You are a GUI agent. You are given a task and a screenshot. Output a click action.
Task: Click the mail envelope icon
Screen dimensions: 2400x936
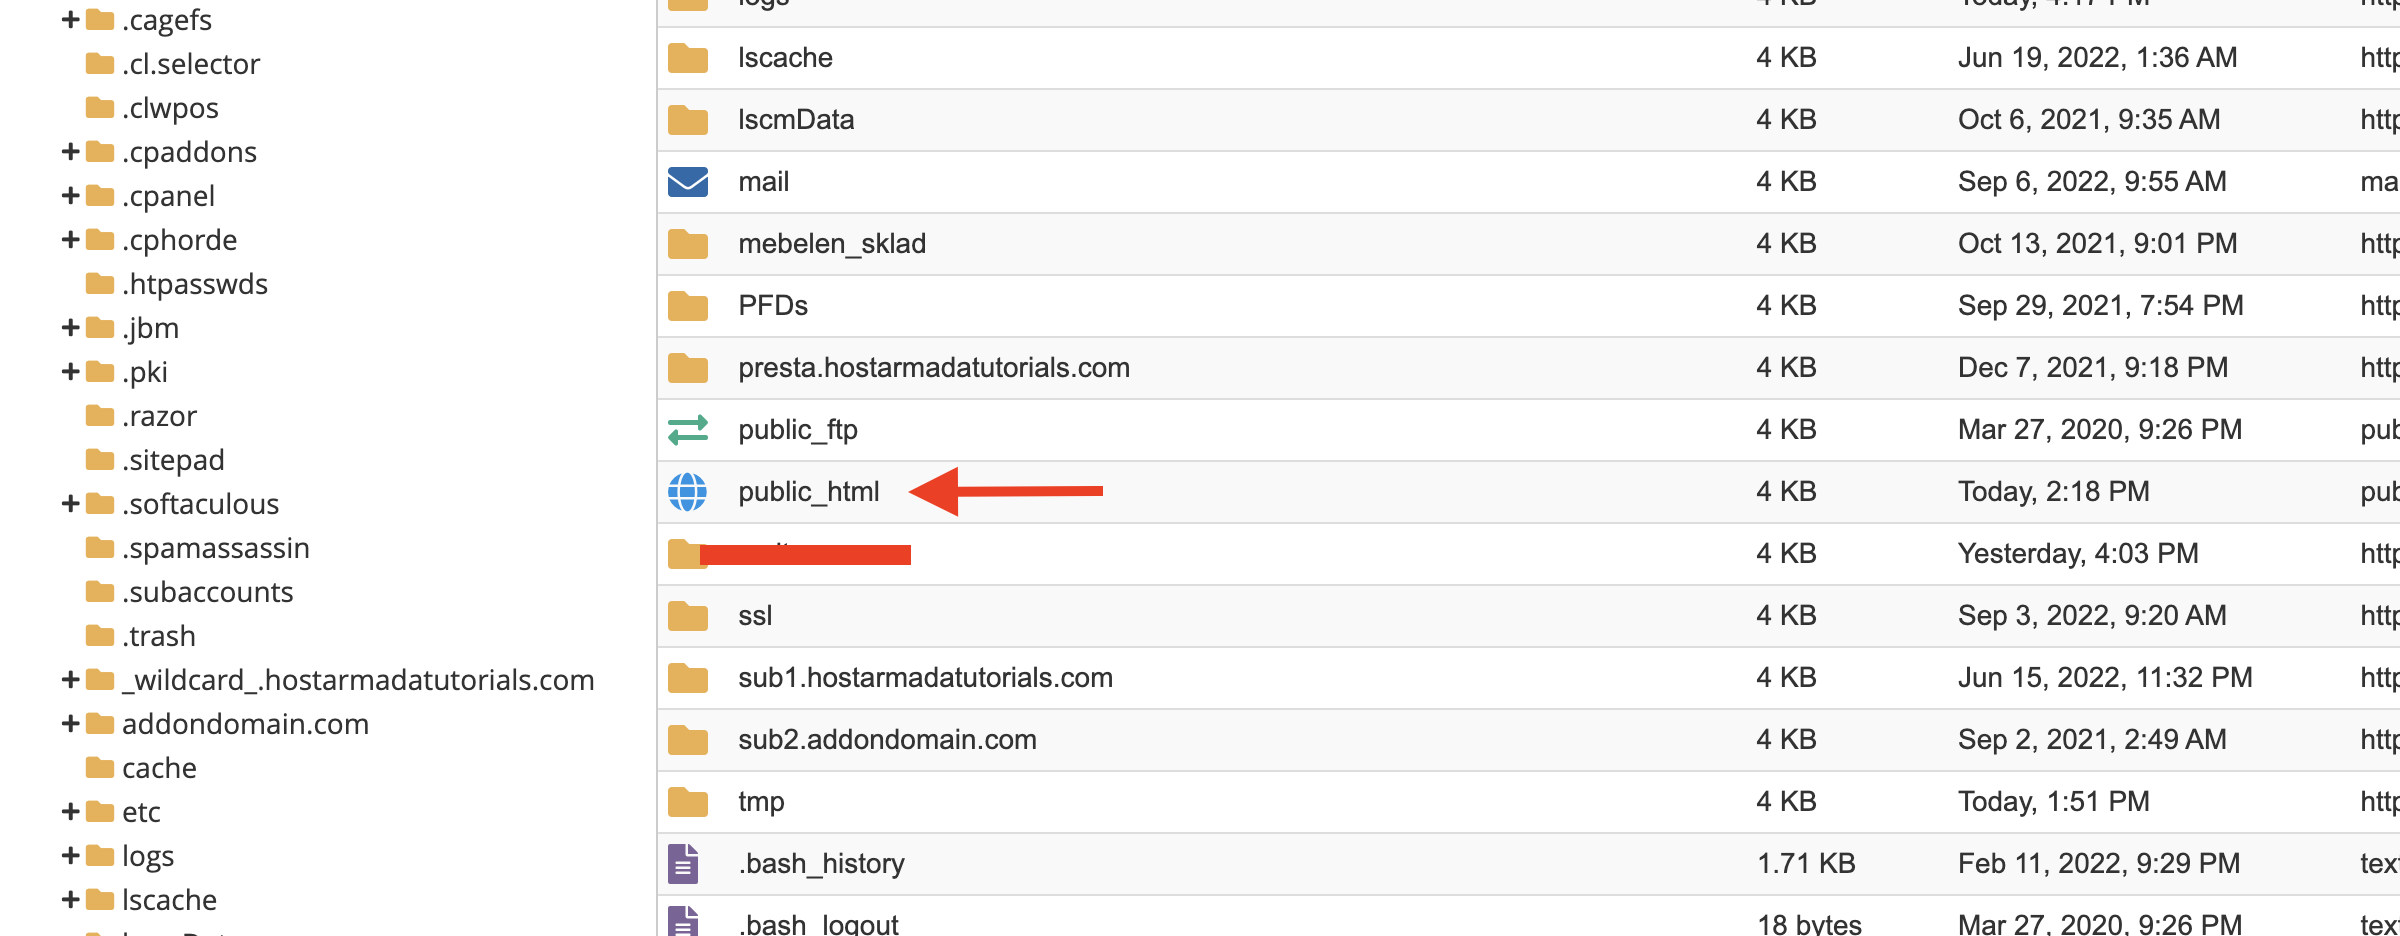click(686, 181)
